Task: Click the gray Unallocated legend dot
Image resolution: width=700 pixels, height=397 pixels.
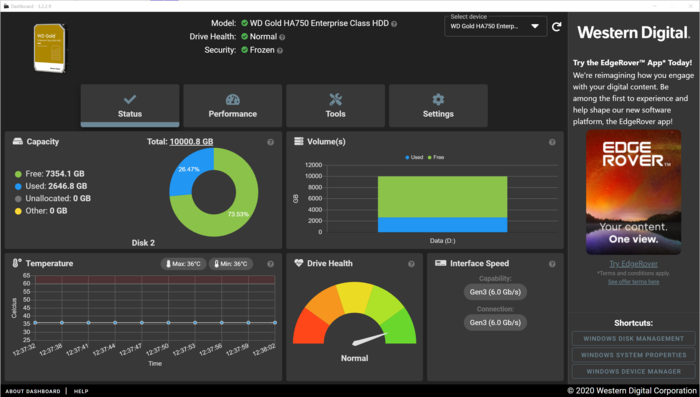Action: (18, 199)
